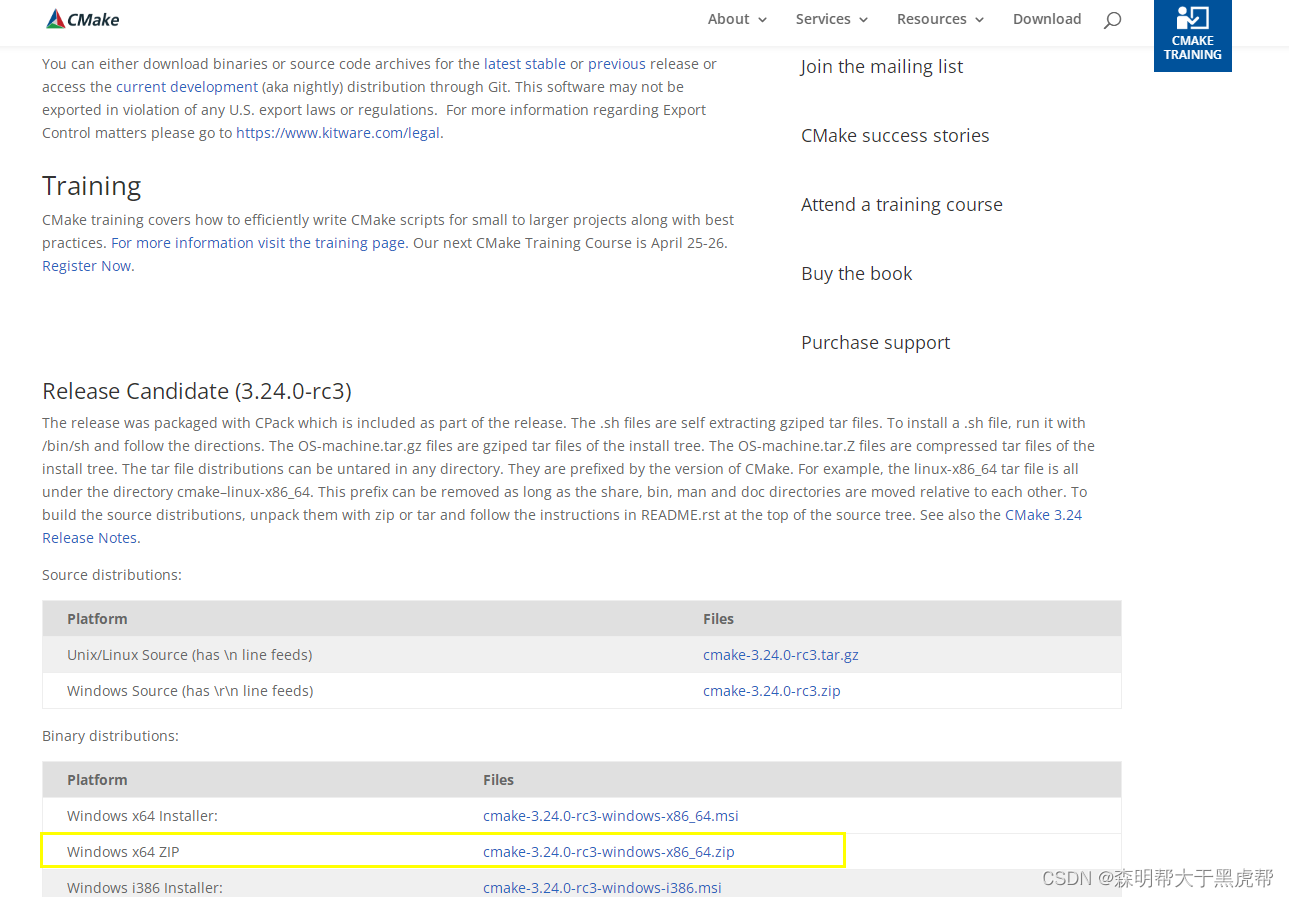Click the CMake logo in the header
1289x897 pixels.
coord(82,19)
